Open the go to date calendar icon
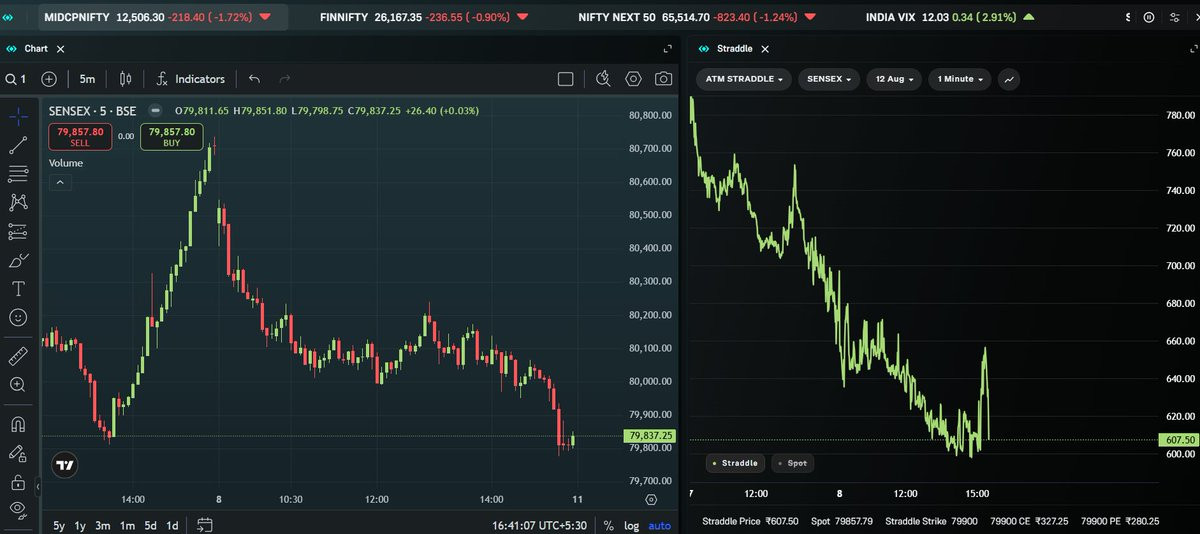The image size is (1200, 534). 205,525
